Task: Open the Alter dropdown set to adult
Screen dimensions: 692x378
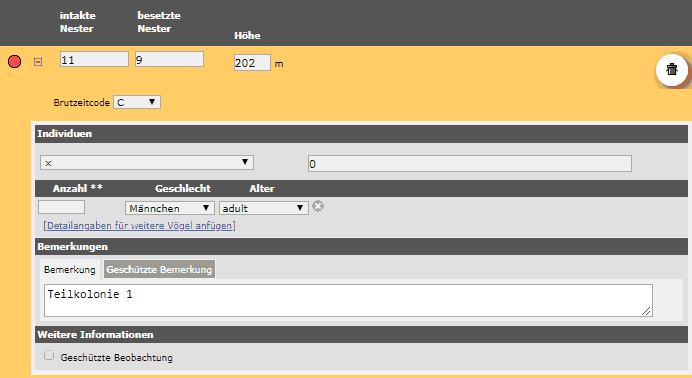Action: point(263,208)
